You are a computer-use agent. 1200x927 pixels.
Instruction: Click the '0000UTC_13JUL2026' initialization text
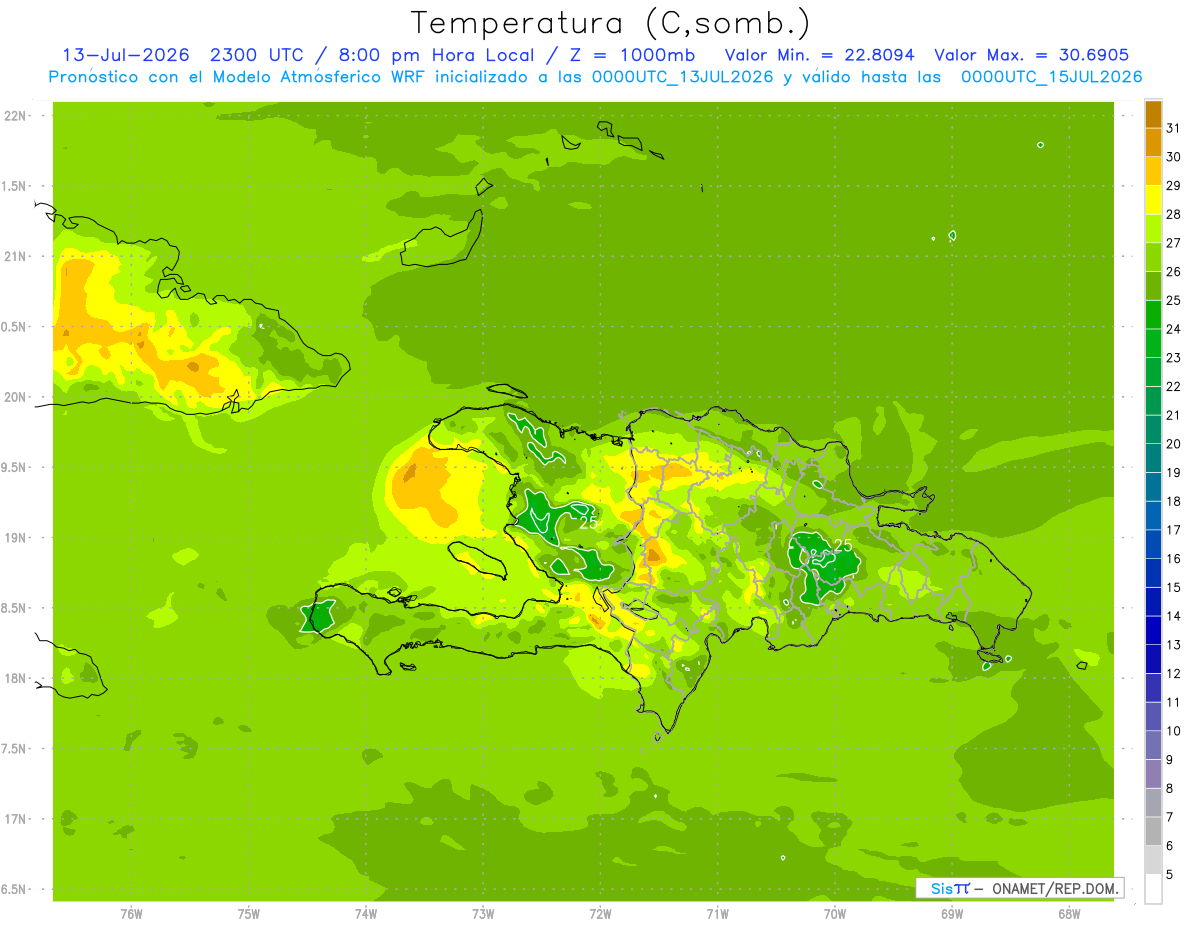click(682, 77)
